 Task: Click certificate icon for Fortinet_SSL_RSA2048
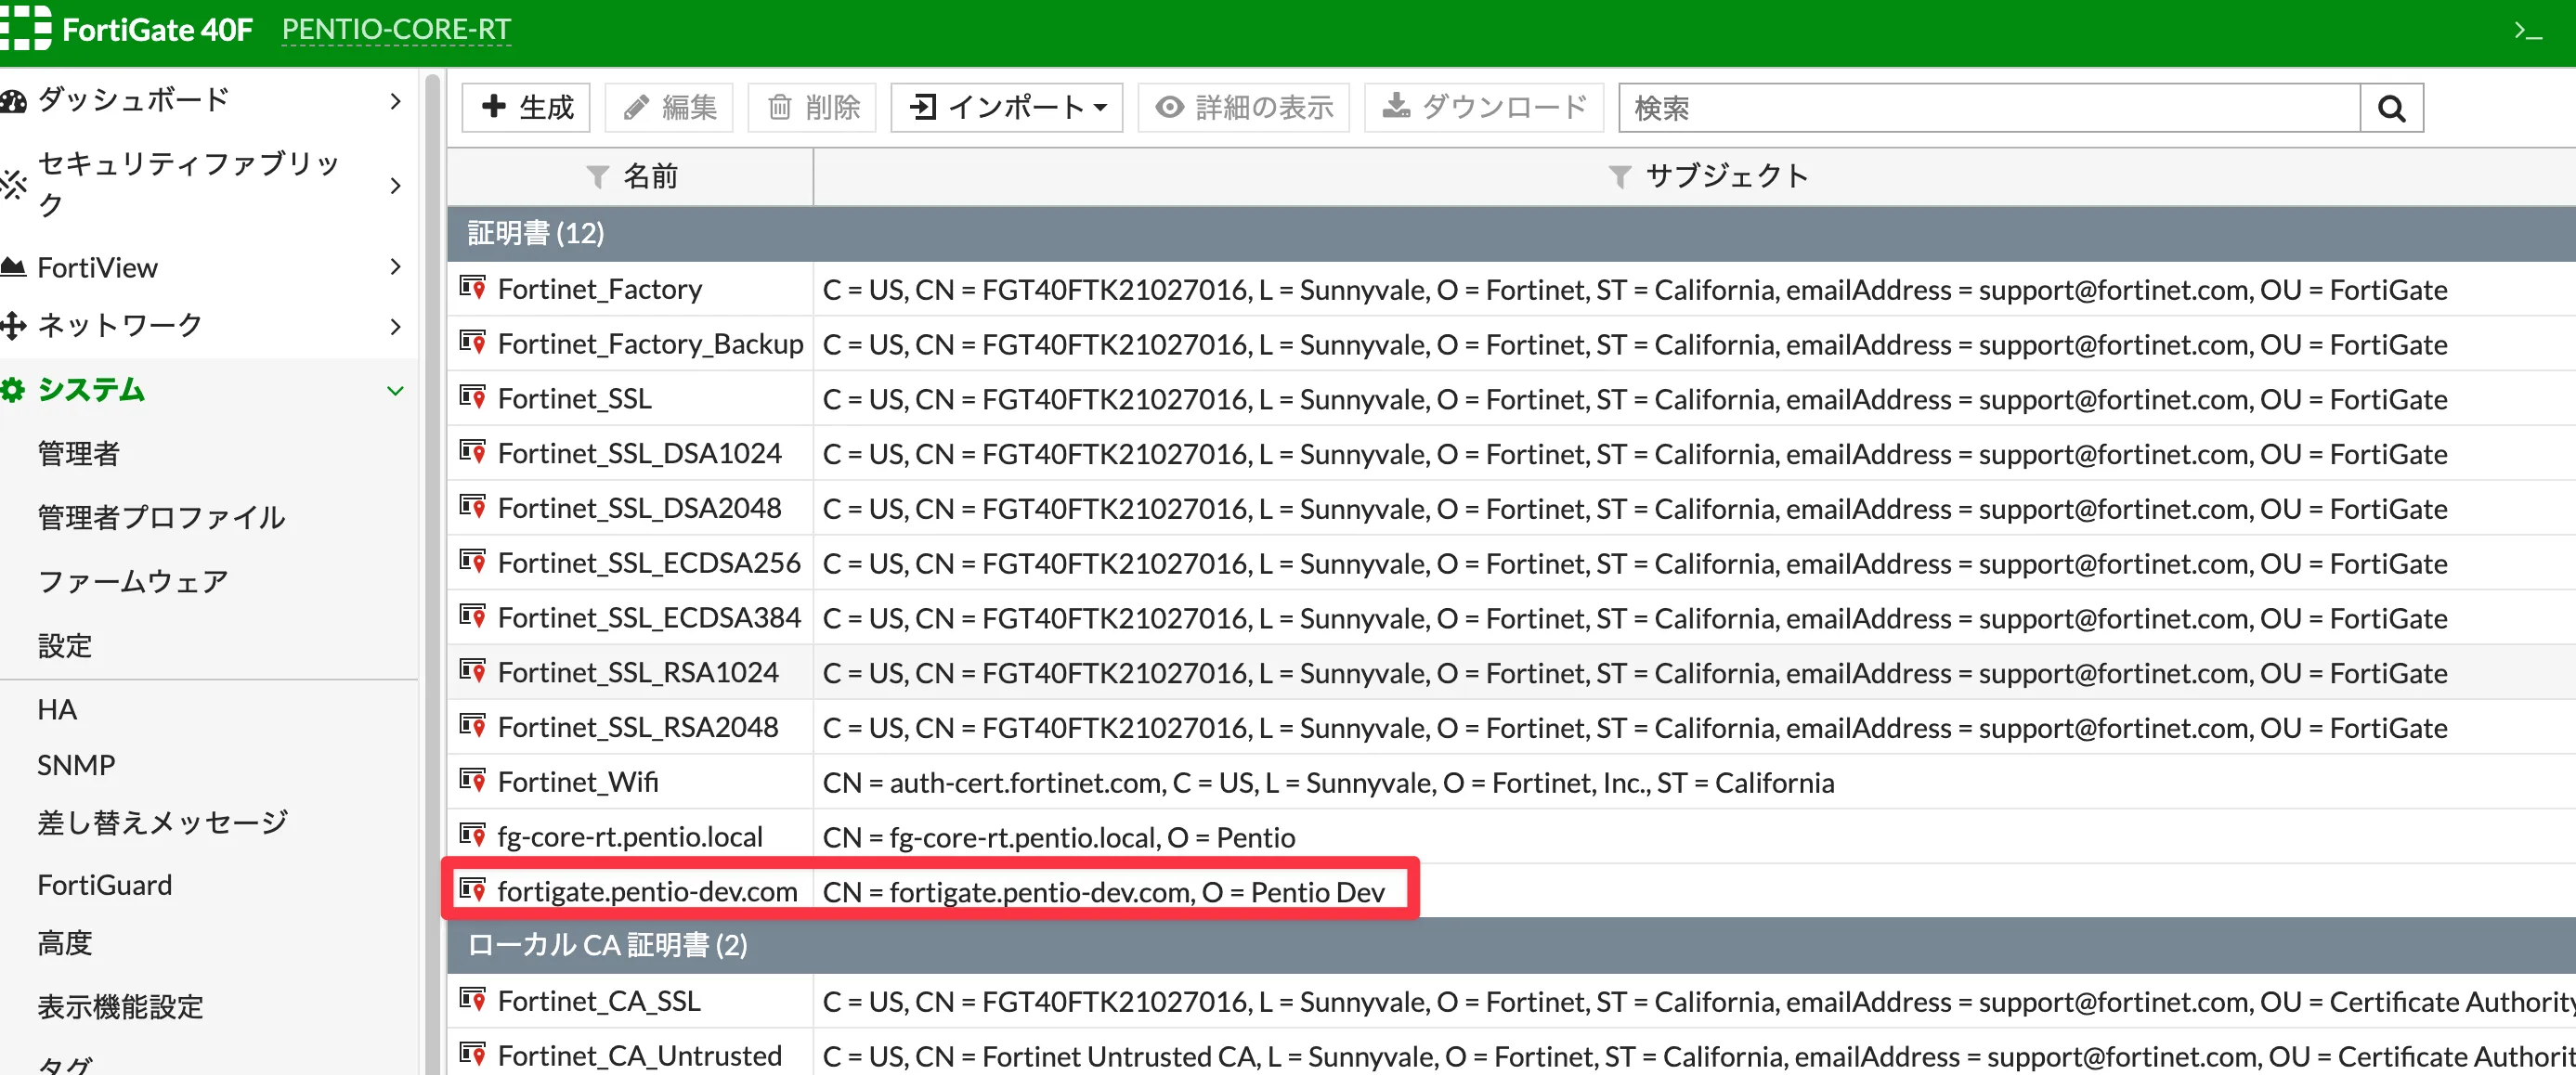click(x=473, y=727)
